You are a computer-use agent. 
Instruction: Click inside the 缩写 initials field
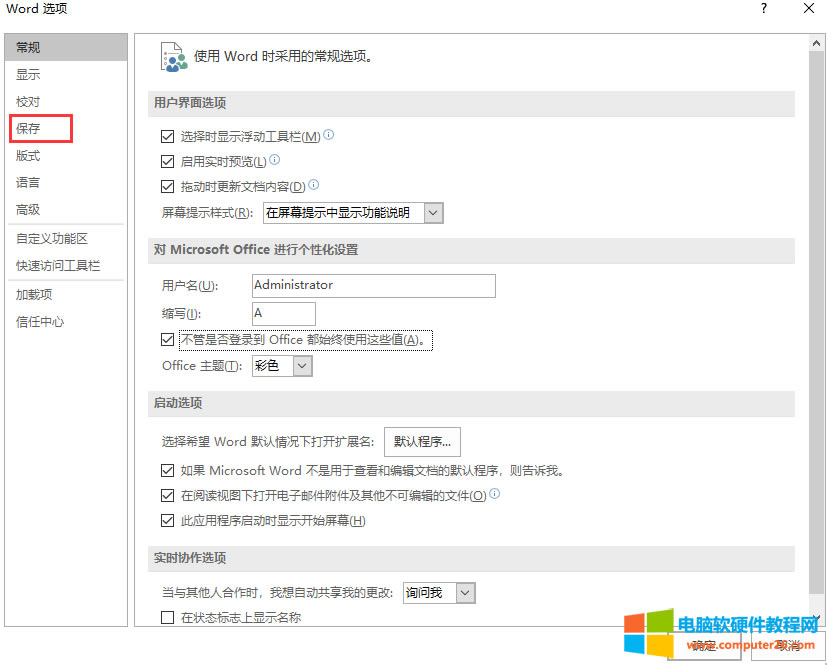tap(284, 314)
